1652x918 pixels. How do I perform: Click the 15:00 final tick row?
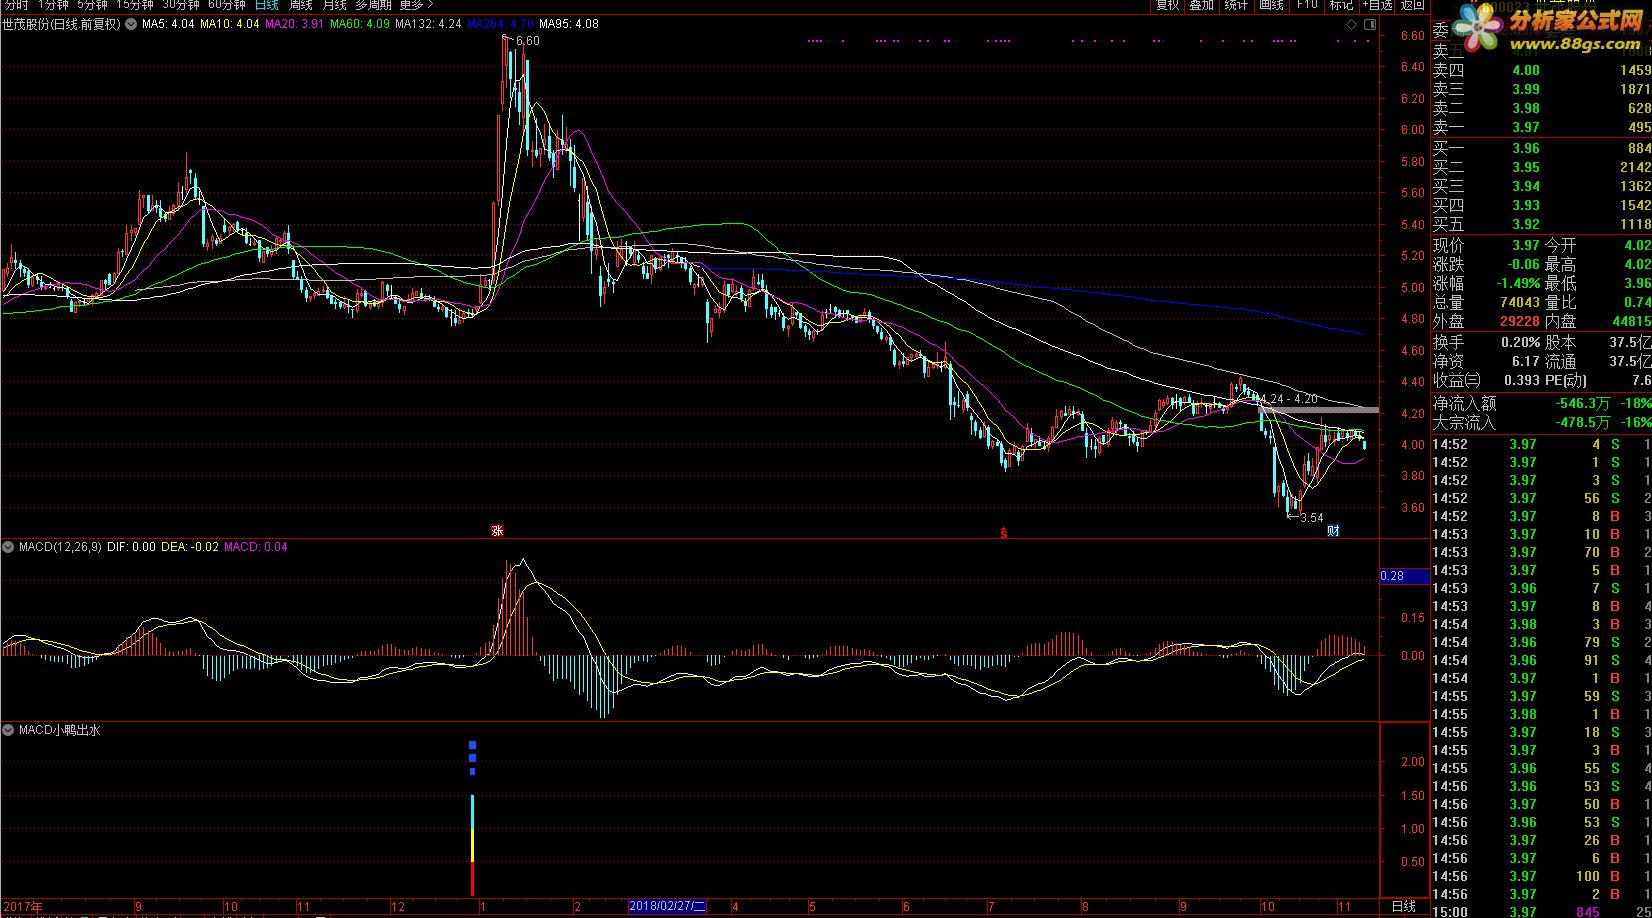[1541, 912]
